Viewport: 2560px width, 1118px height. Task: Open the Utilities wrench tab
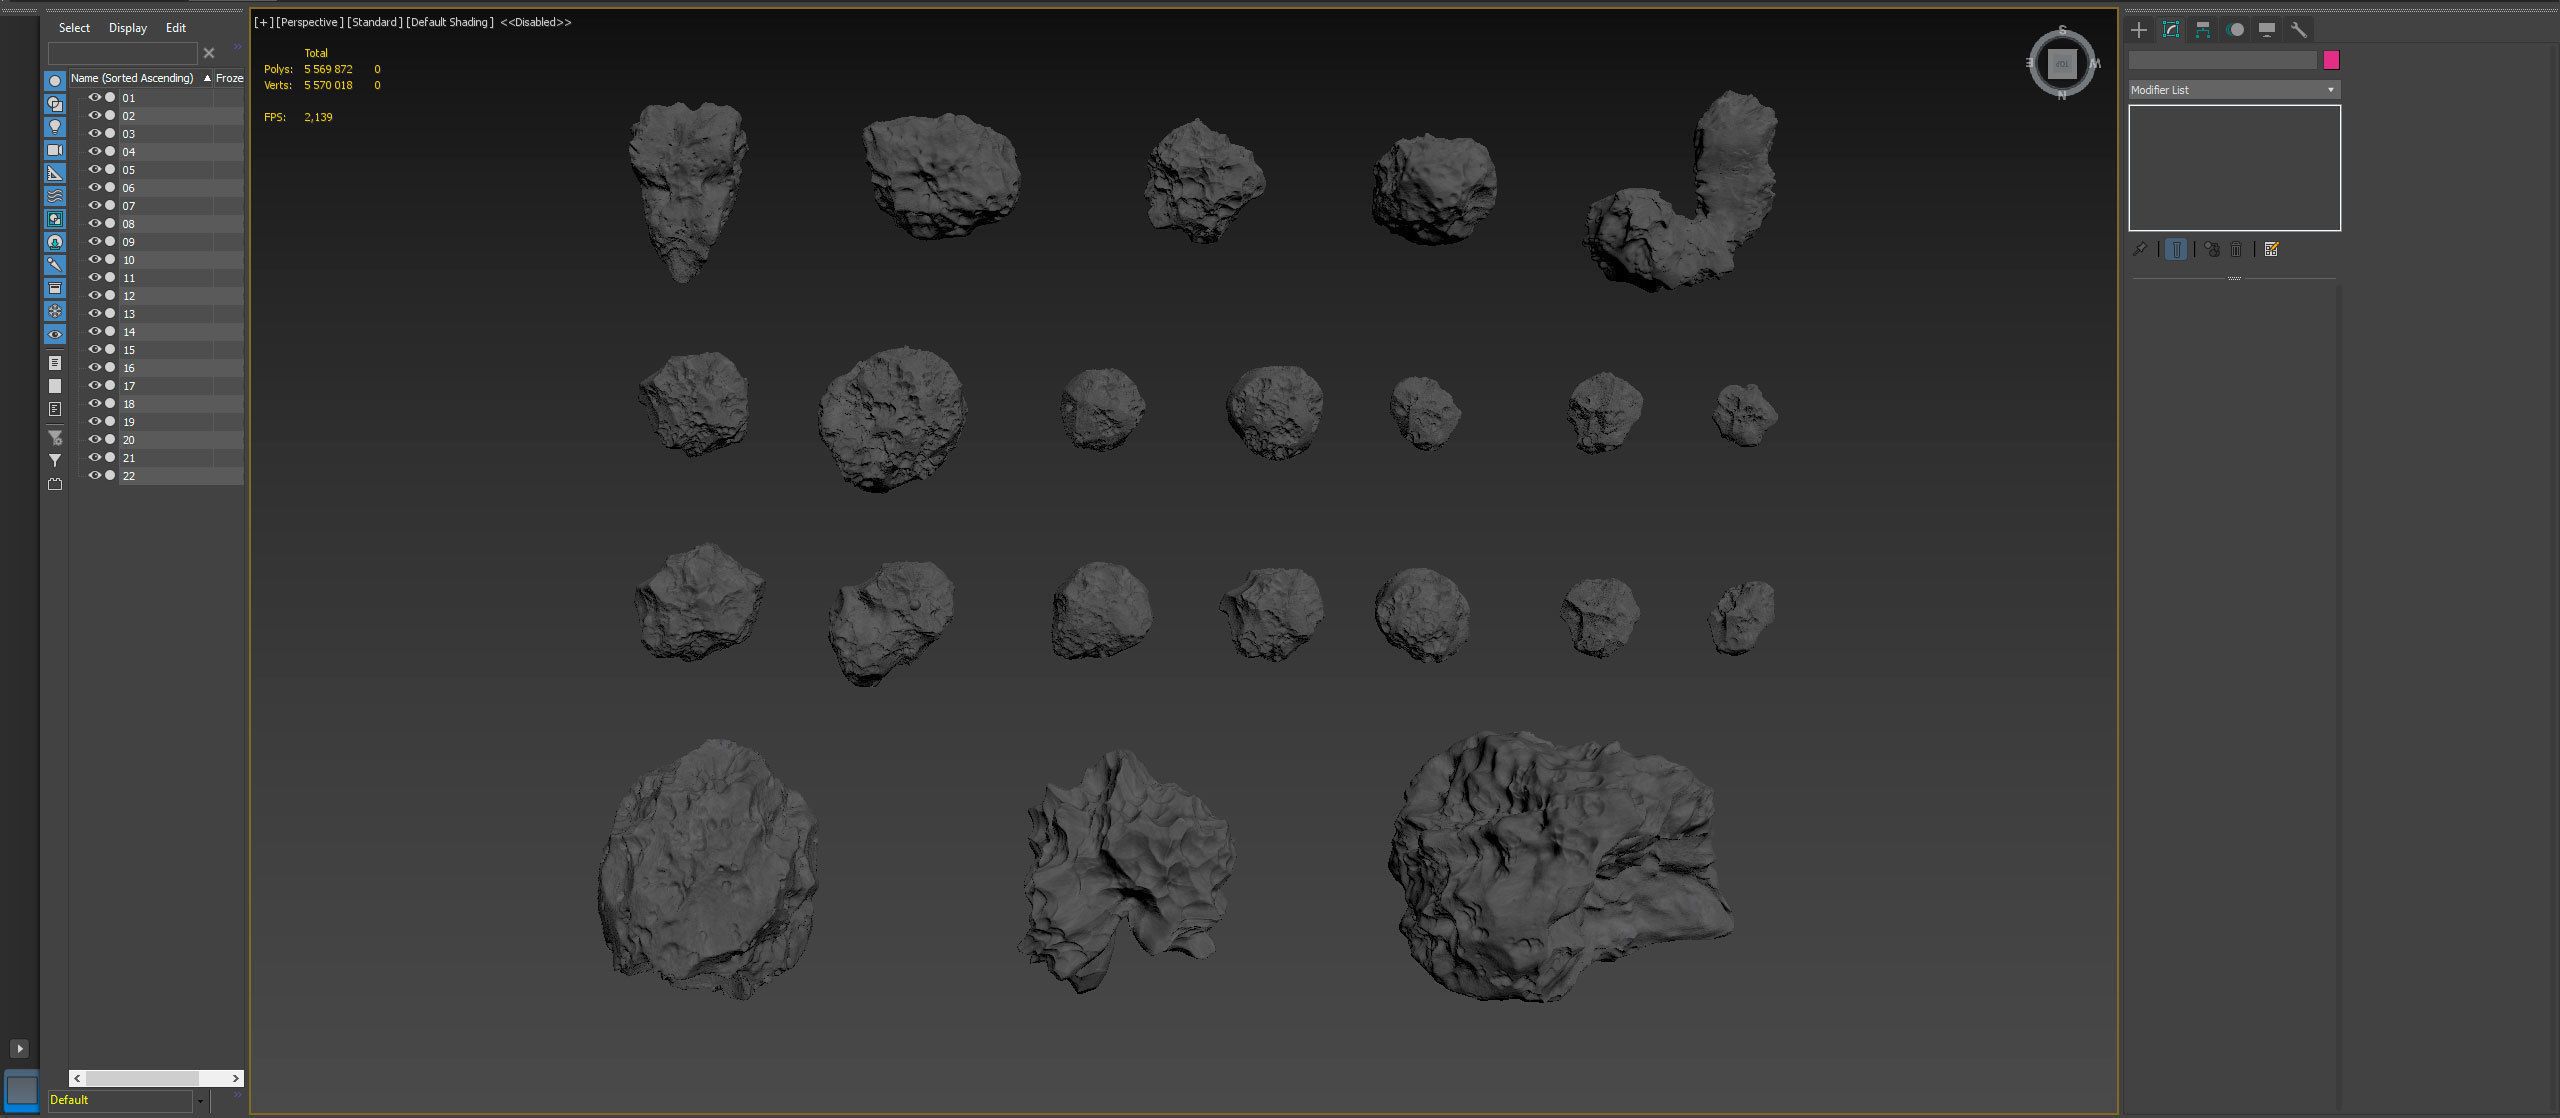pos(2299,30)
